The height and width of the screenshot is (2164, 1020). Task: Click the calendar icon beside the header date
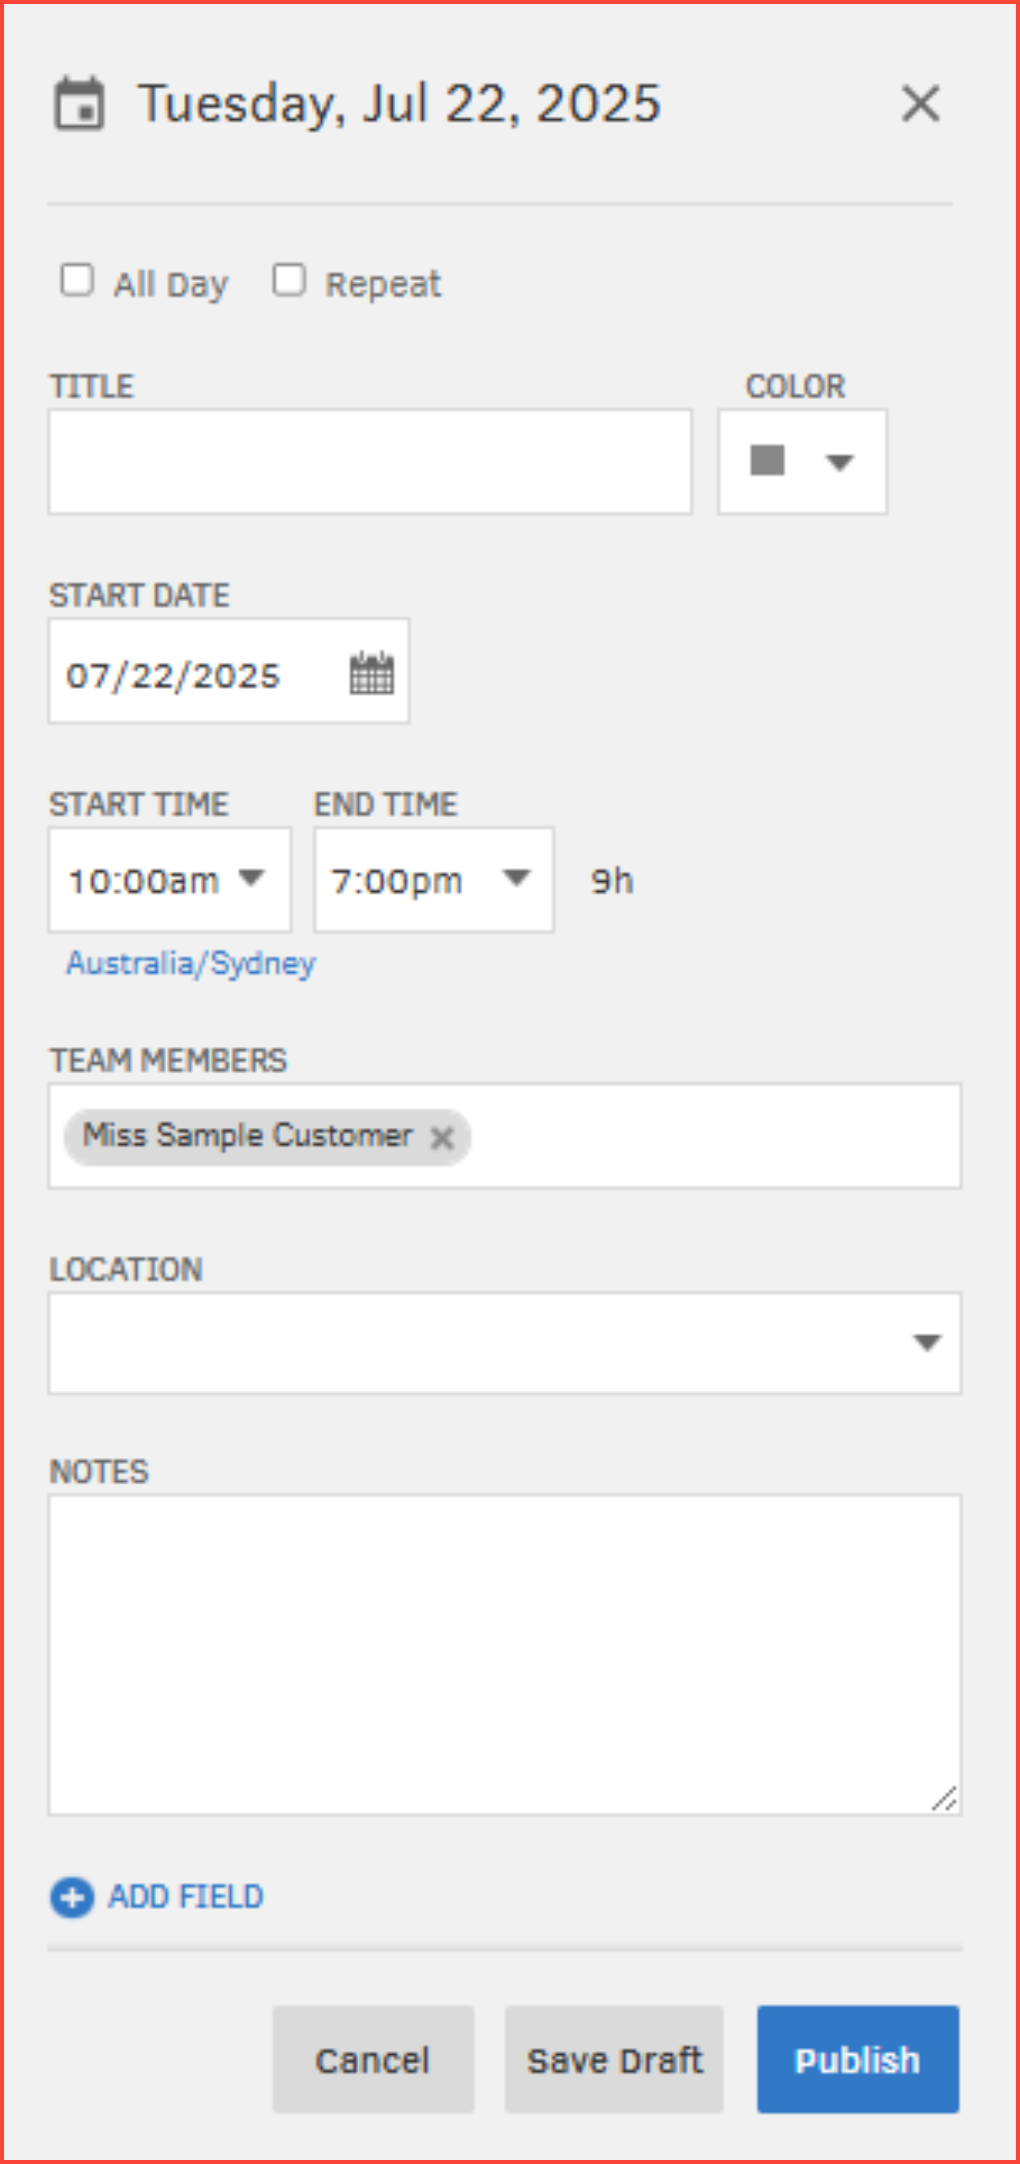(78, 103)
